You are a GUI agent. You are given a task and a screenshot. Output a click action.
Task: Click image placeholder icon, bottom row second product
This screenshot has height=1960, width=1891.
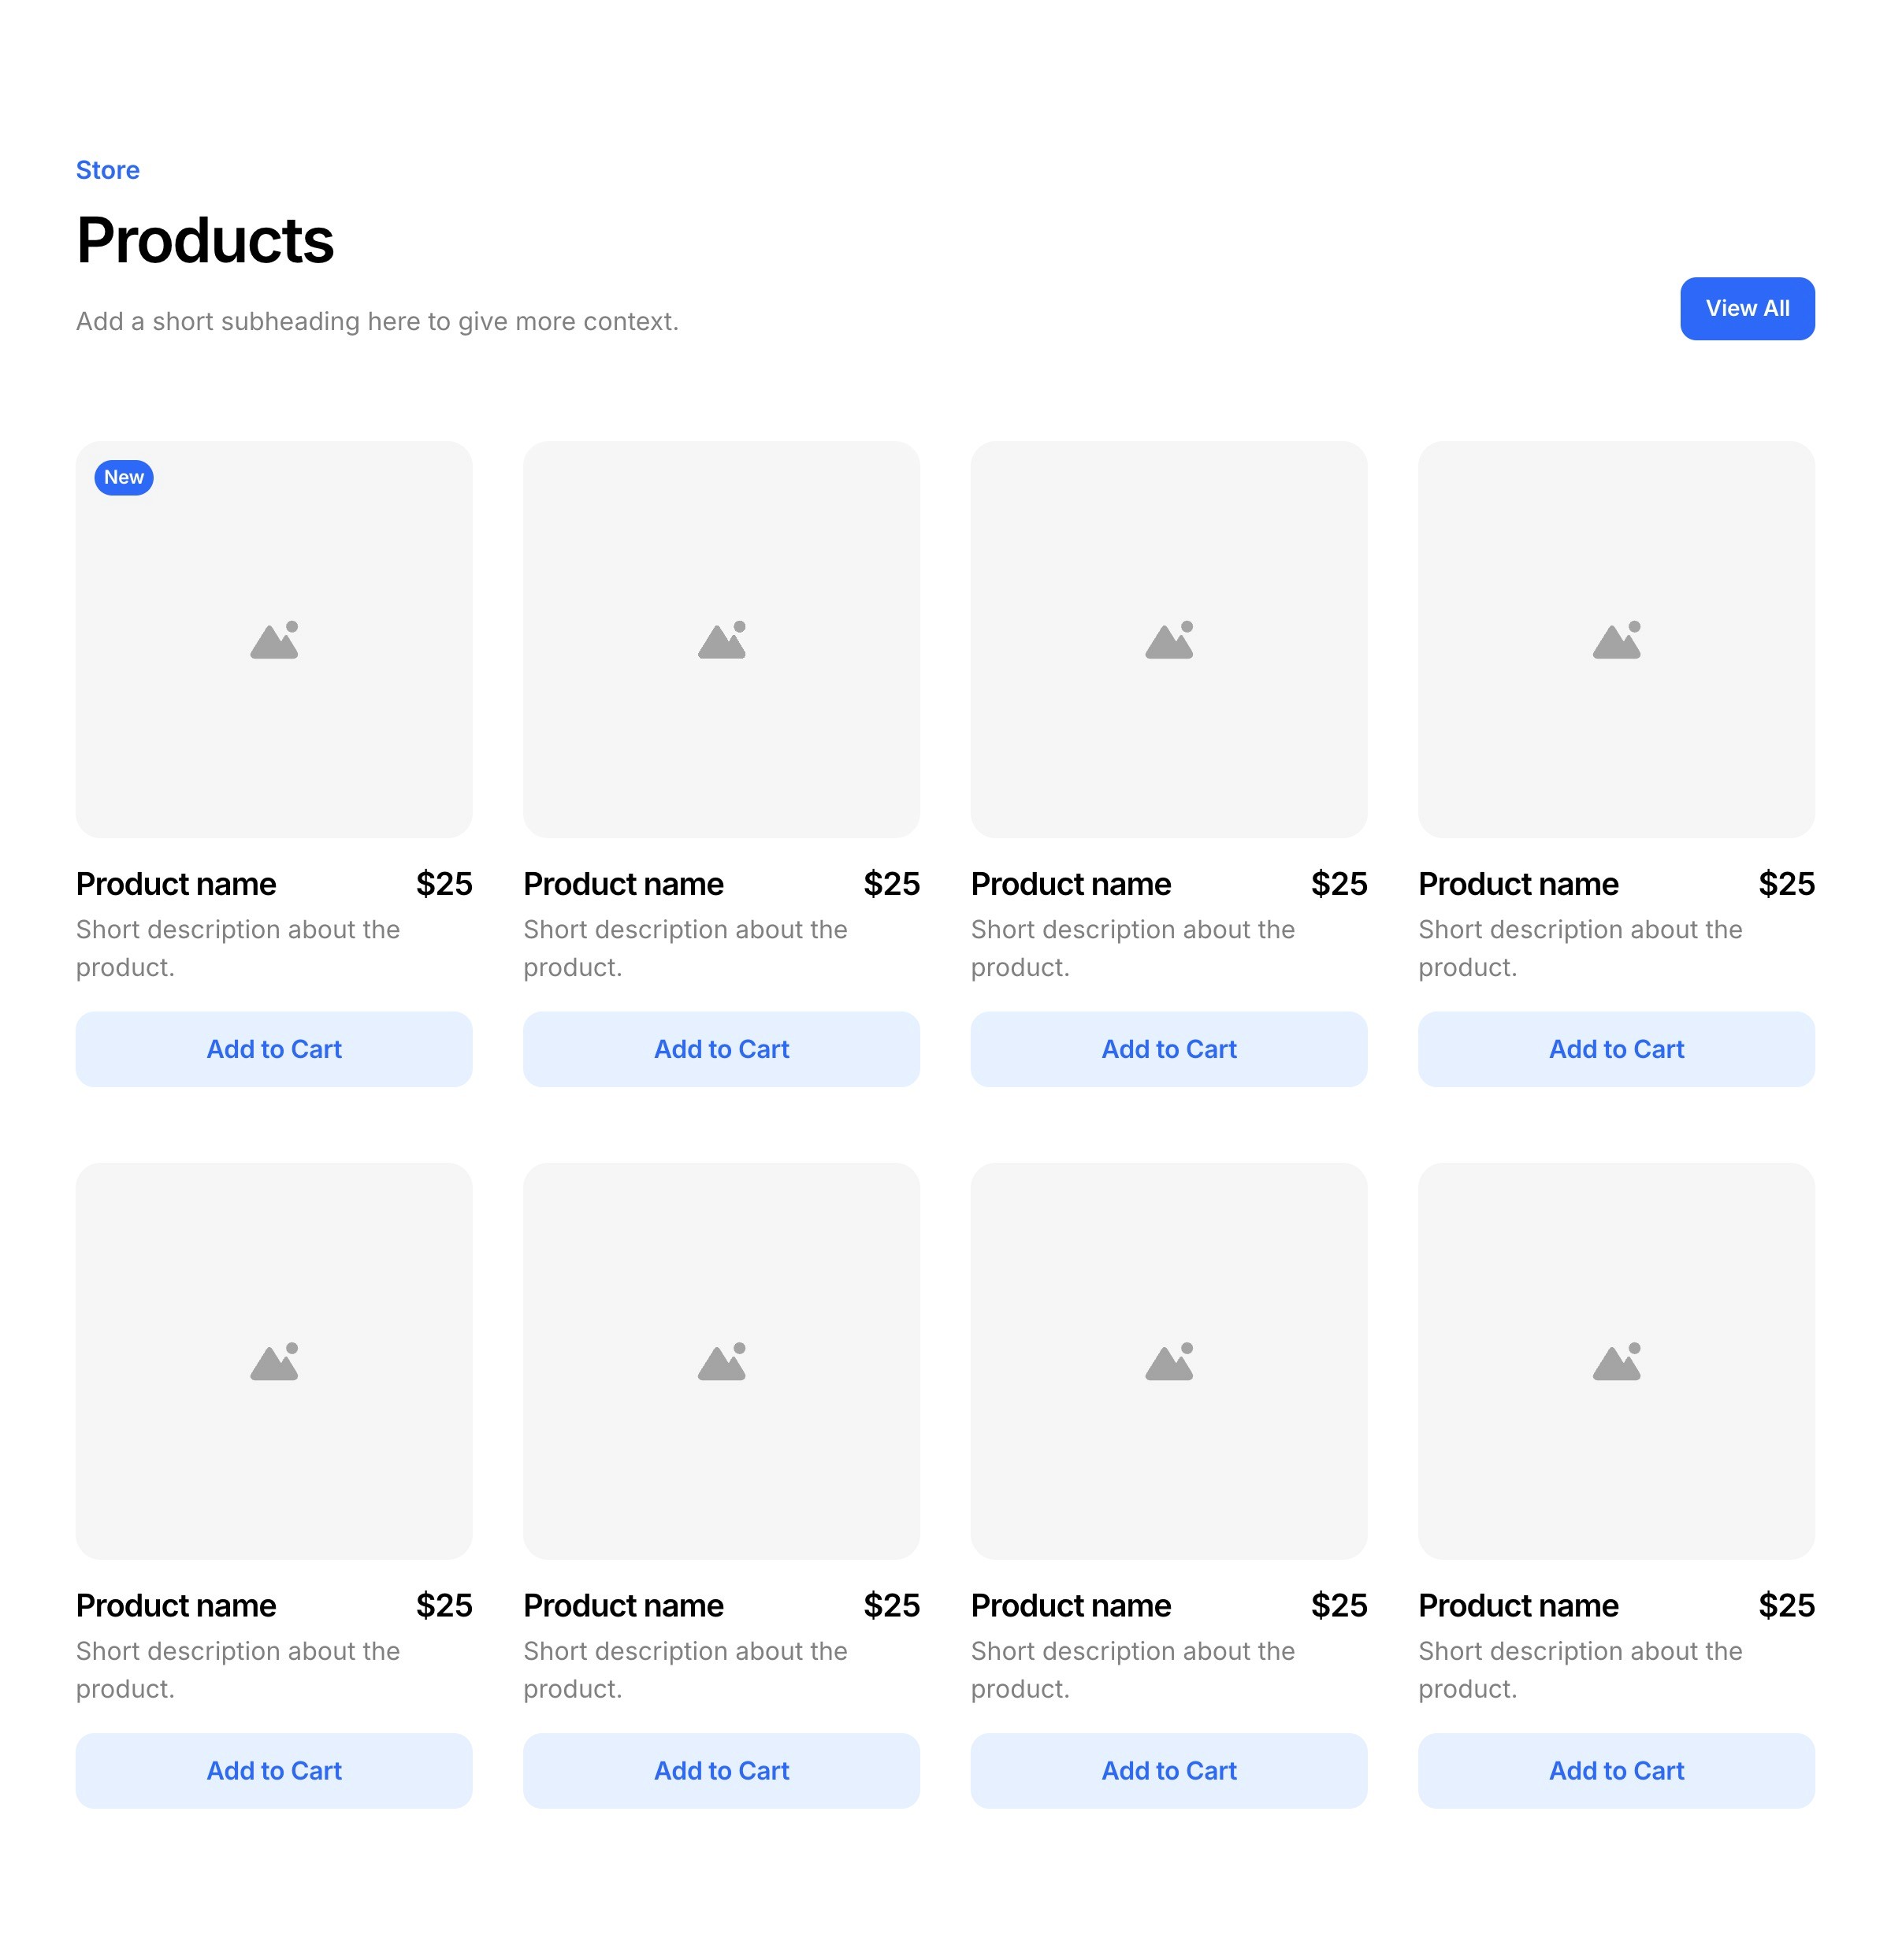[x=721, y=1361]
